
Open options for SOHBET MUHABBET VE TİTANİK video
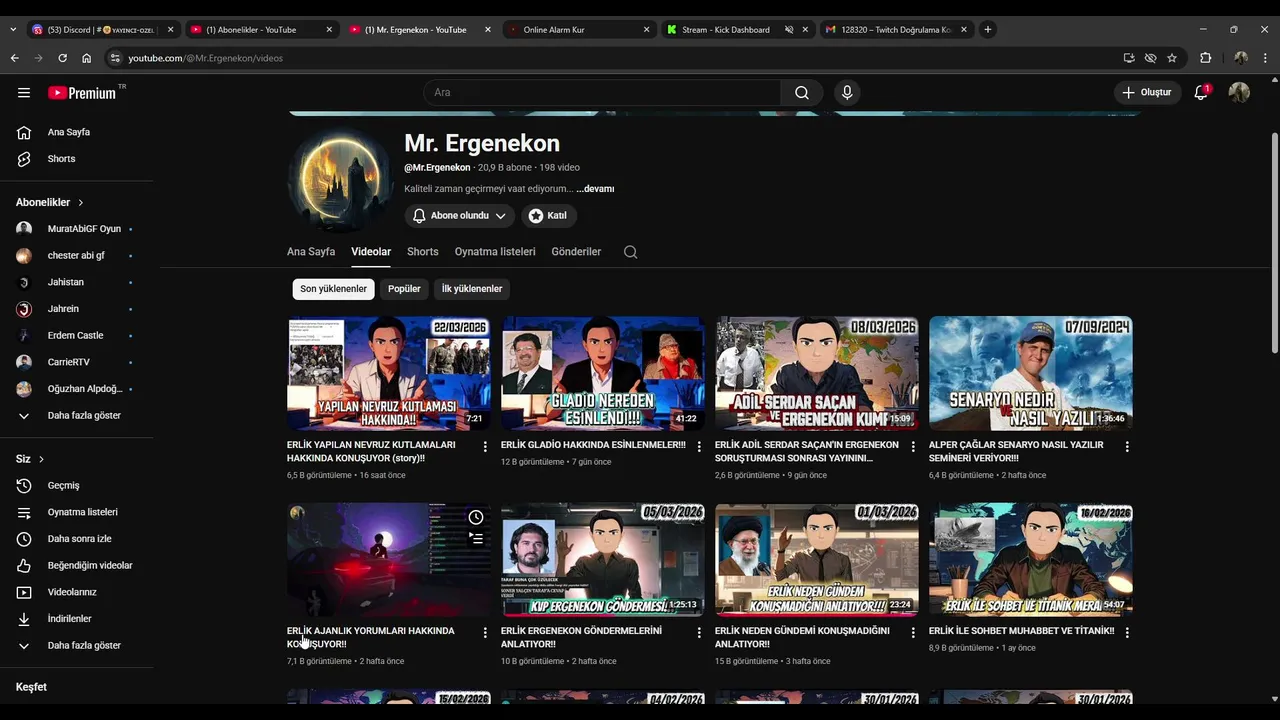(1127, 633)
